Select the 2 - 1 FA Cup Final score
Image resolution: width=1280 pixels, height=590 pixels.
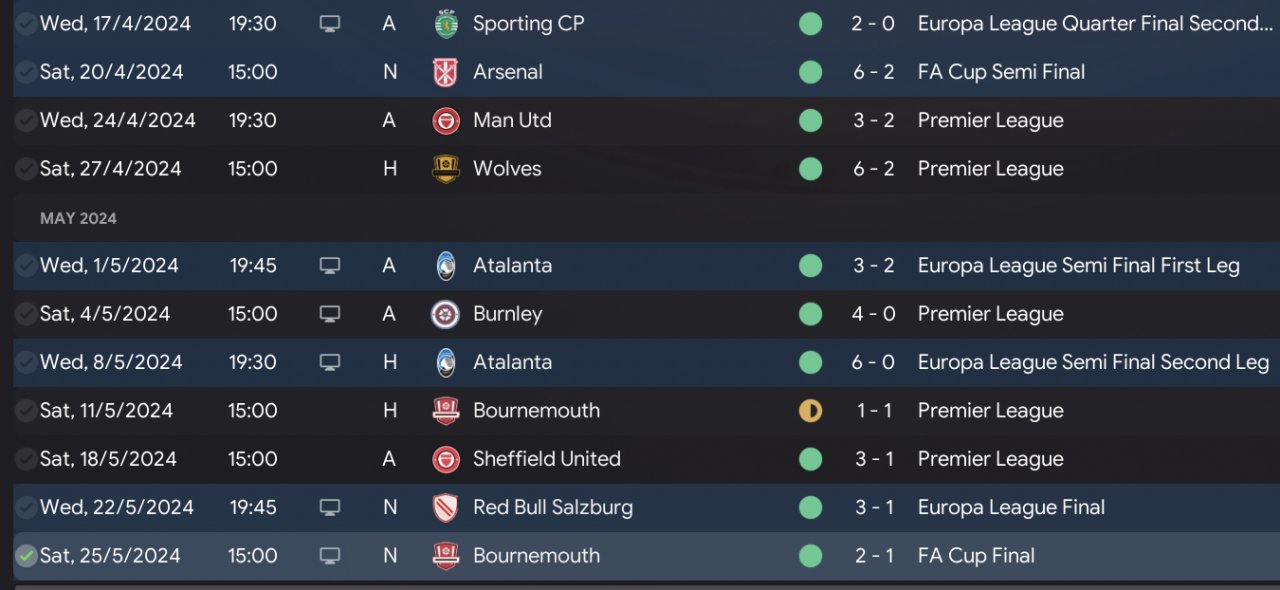(873, 556)
